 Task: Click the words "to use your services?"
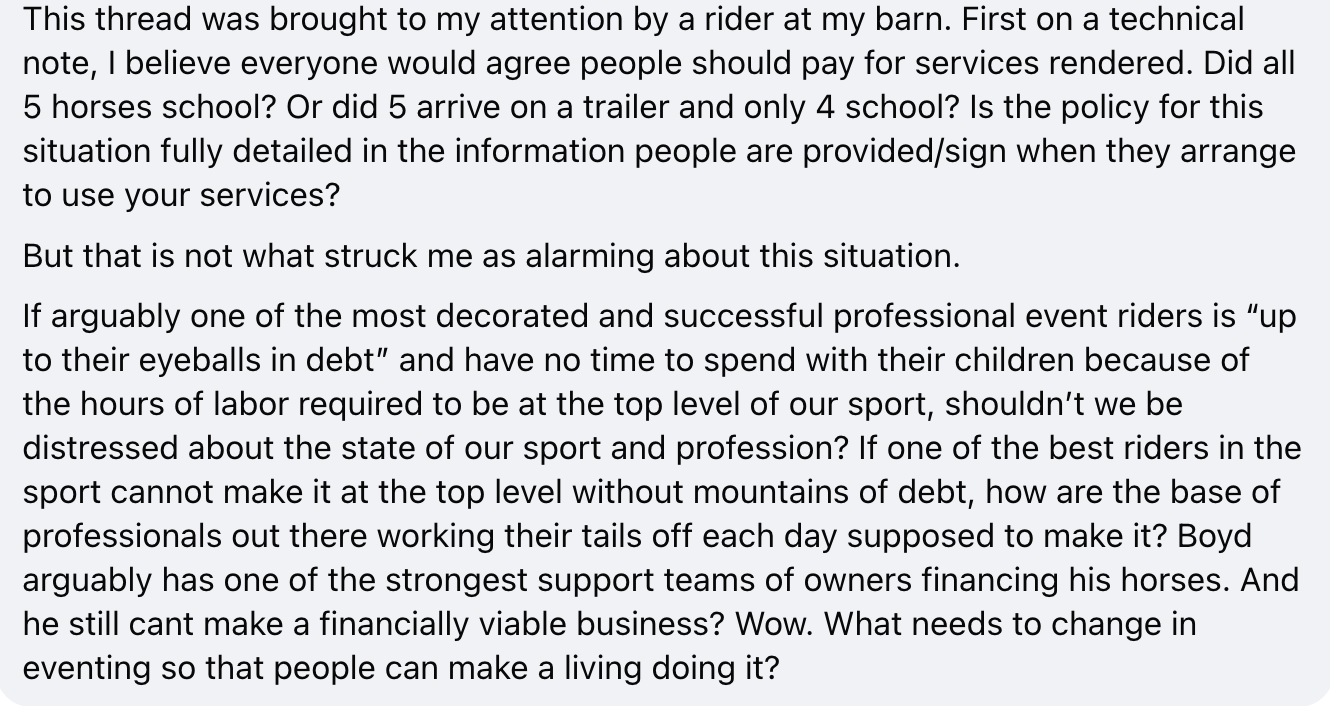tap(181, 195)
